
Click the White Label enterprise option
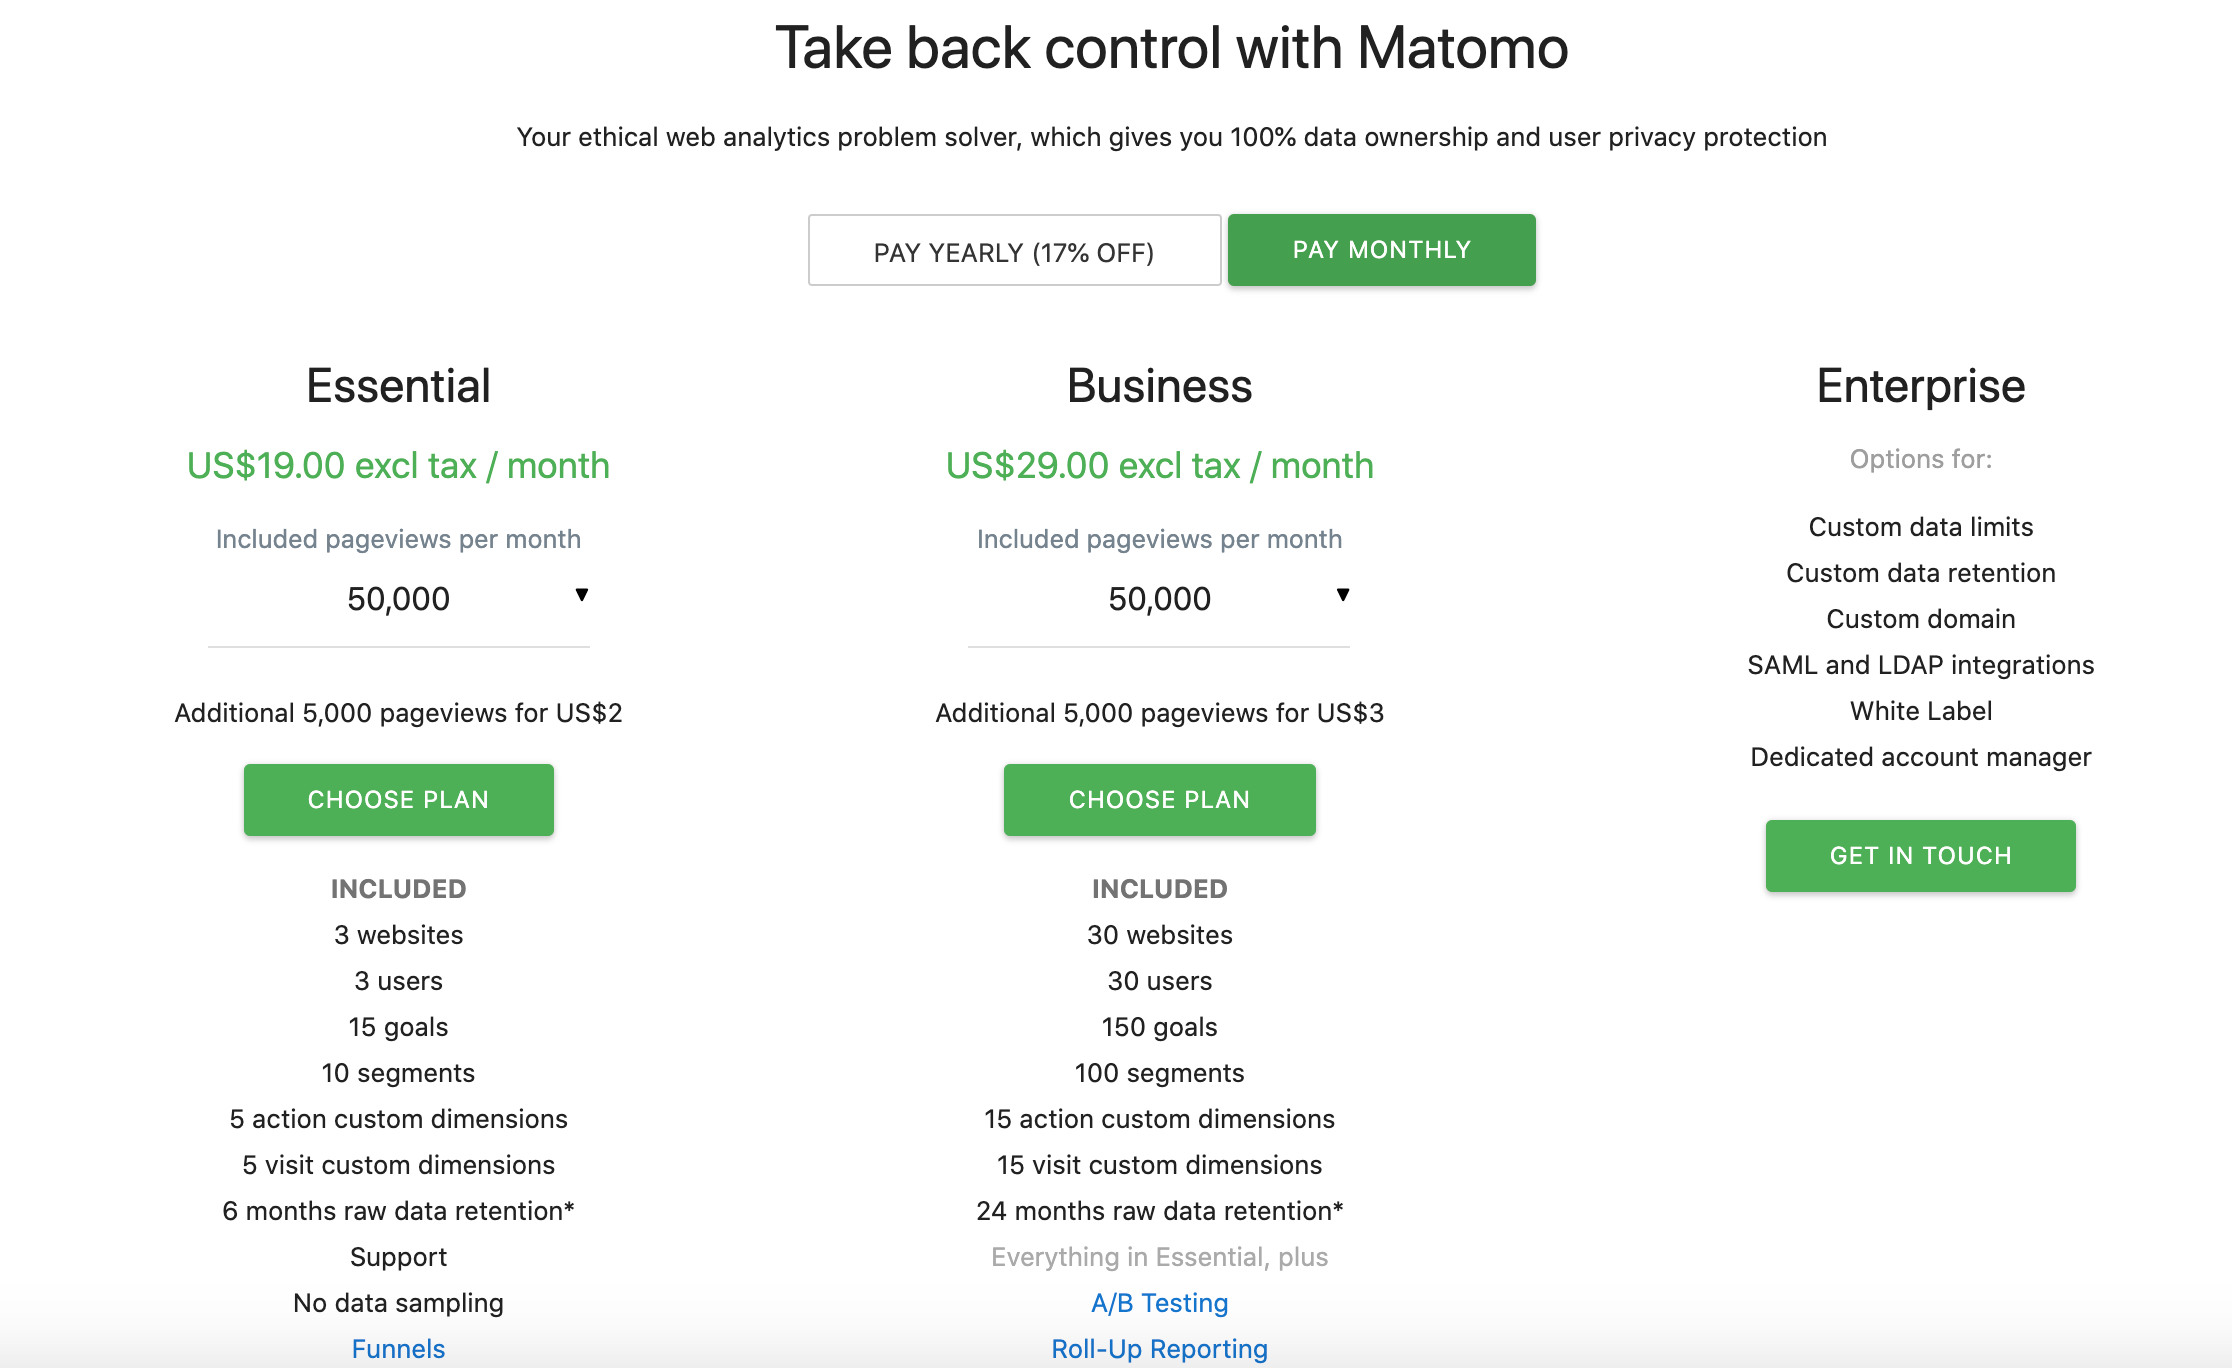click(1920, 711)
